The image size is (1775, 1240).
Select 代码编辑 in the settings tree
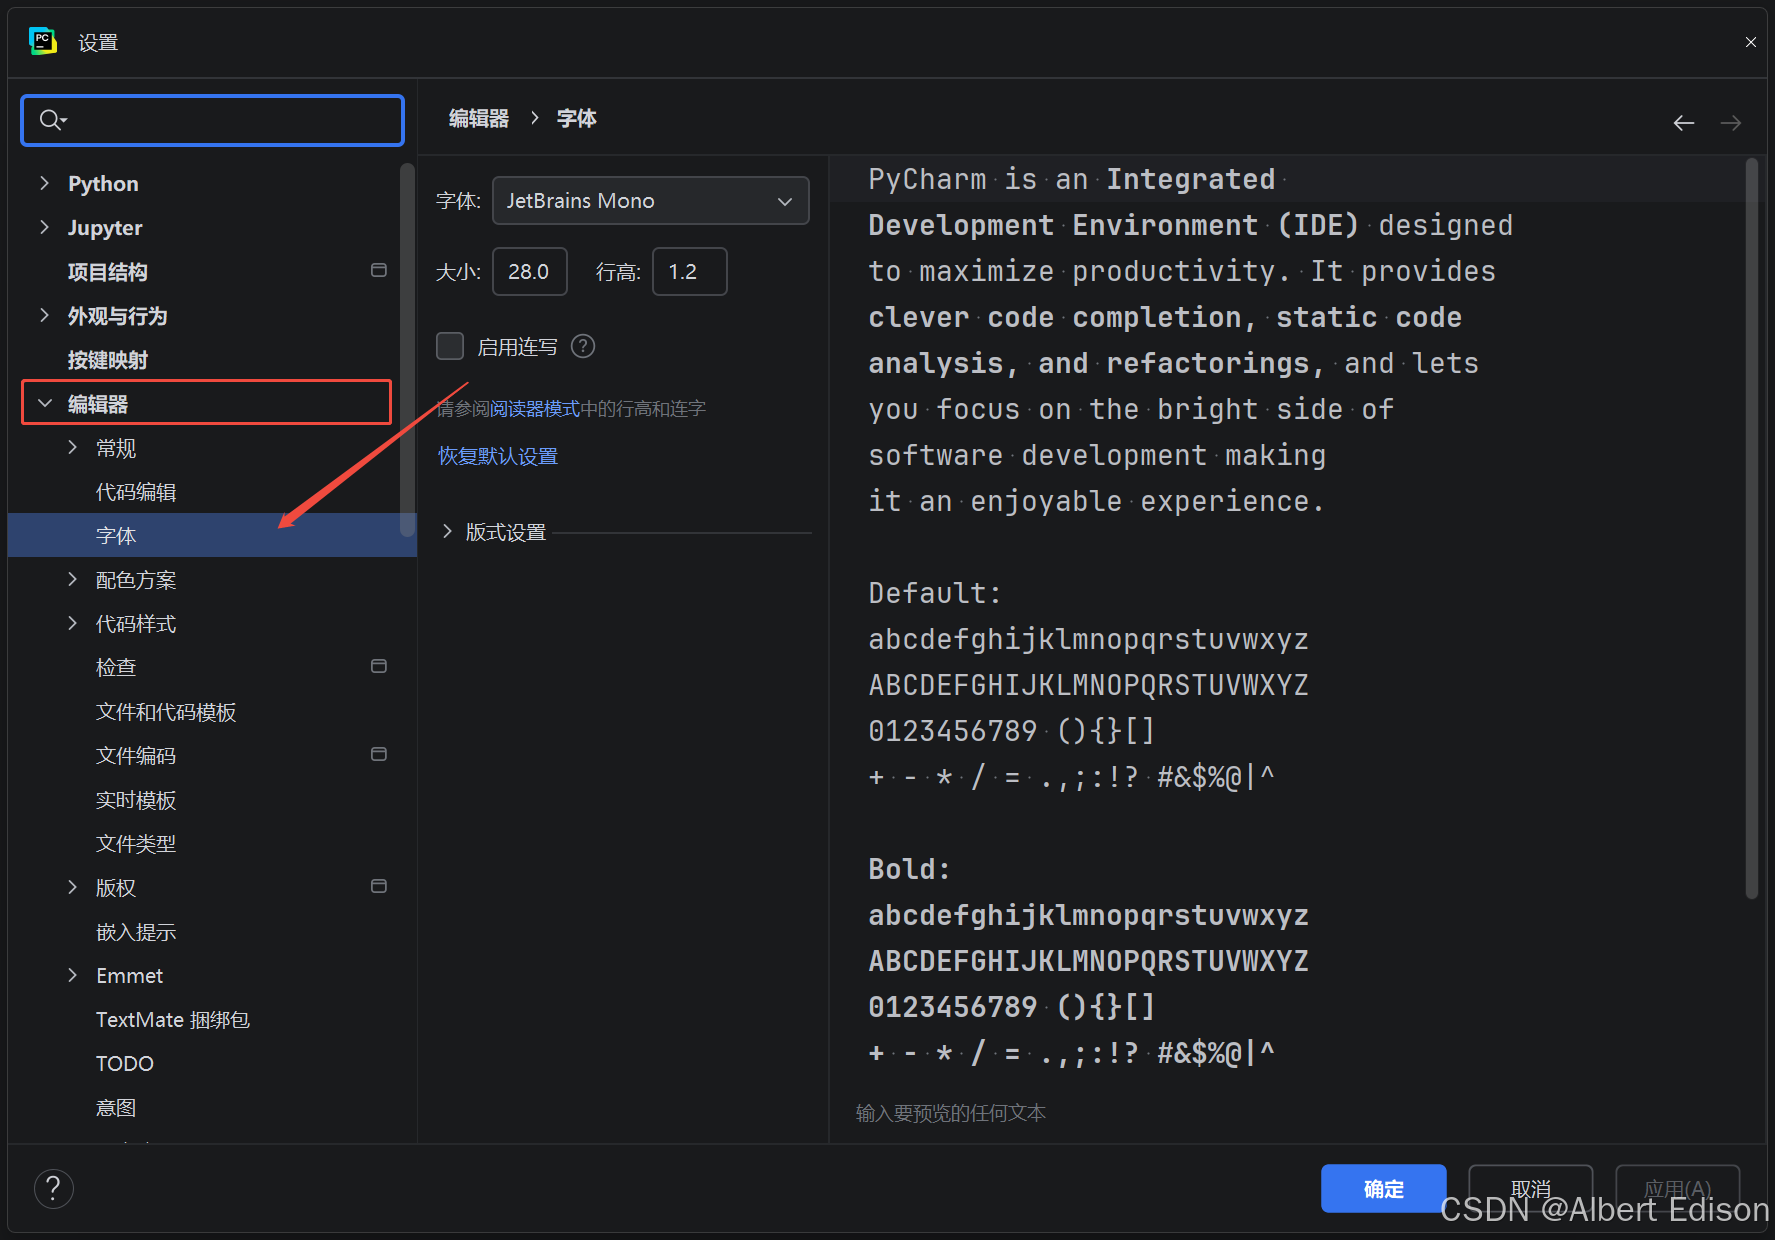tap(136, 492)
